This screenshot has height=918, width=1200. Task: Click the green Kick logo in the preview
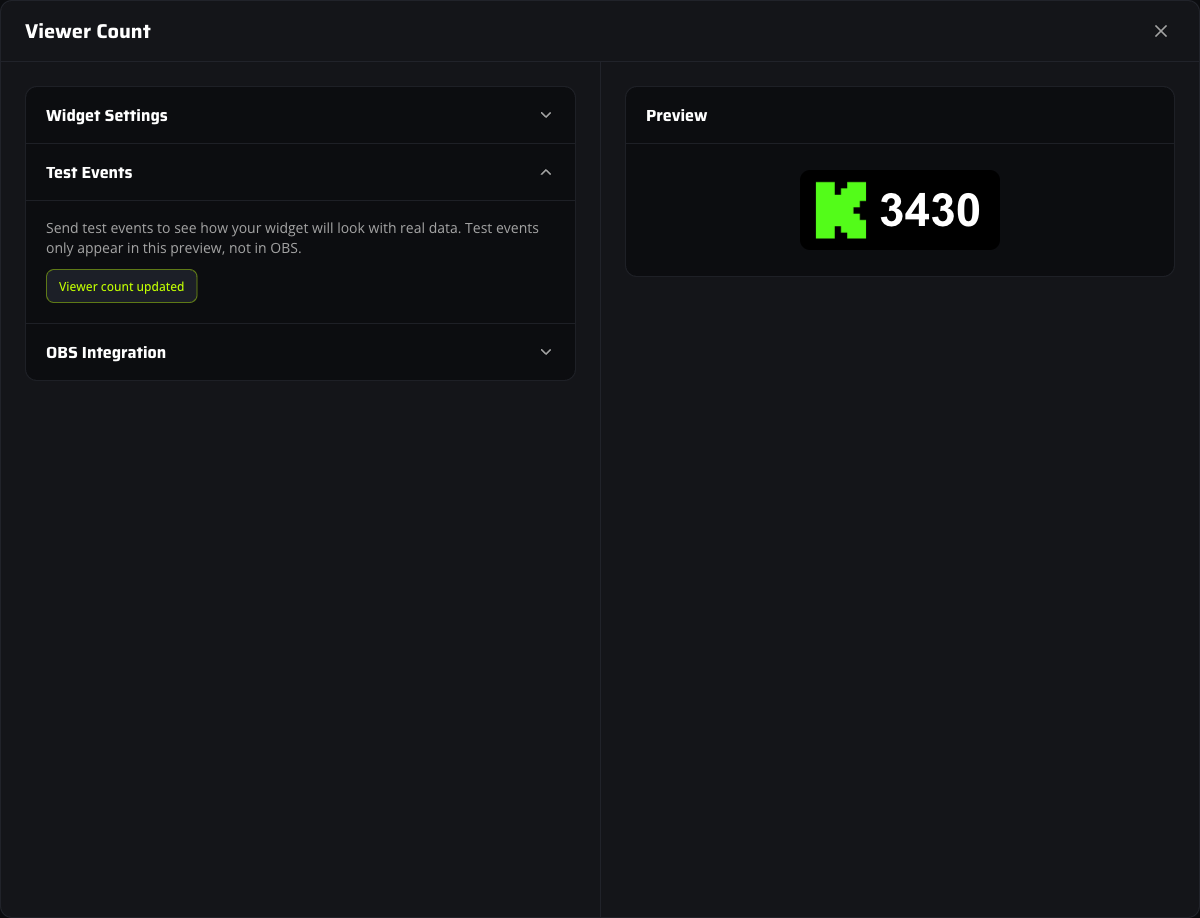pos(841,210)
